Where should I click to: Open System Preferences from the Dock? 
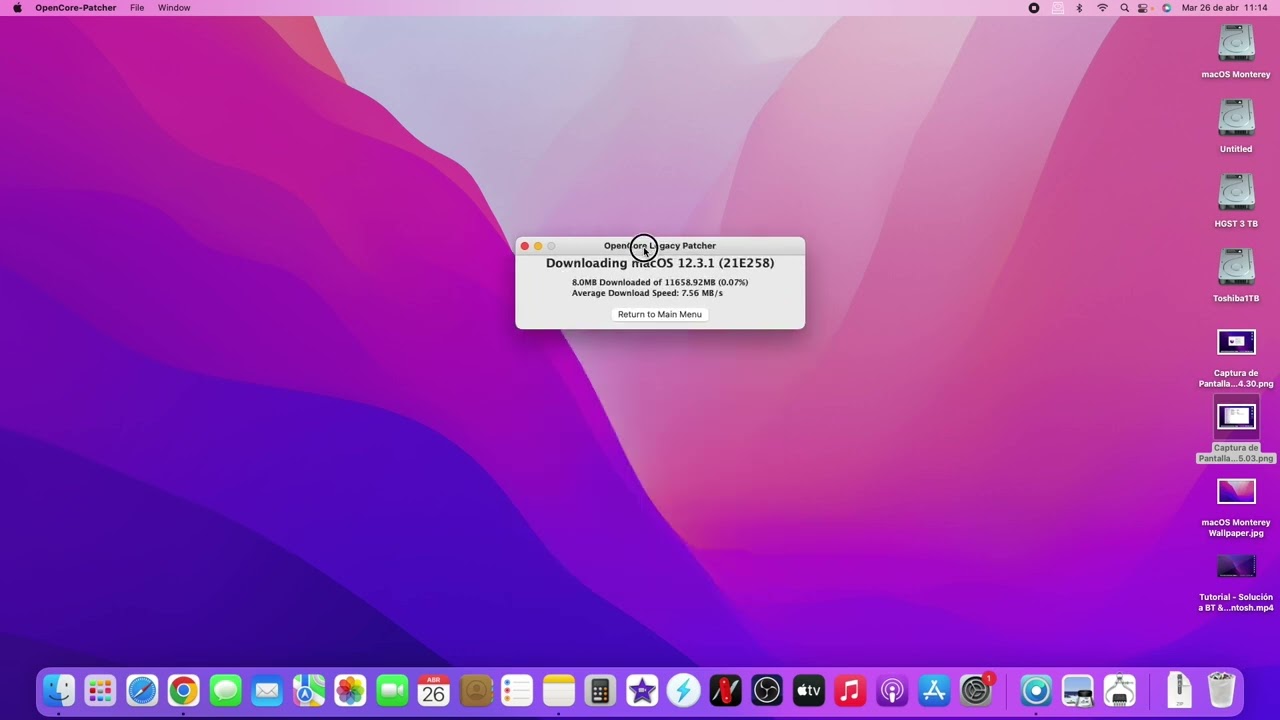pyautogui.click(x=975, y=690)
